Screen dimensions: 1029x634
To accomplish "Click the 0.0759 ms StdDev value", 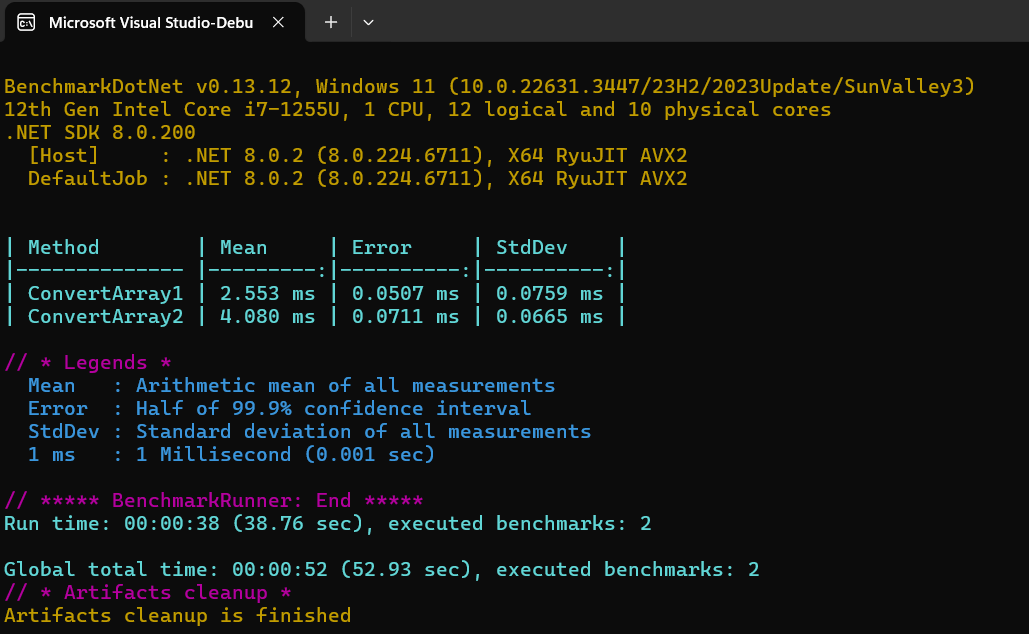I will pos(549,293).
